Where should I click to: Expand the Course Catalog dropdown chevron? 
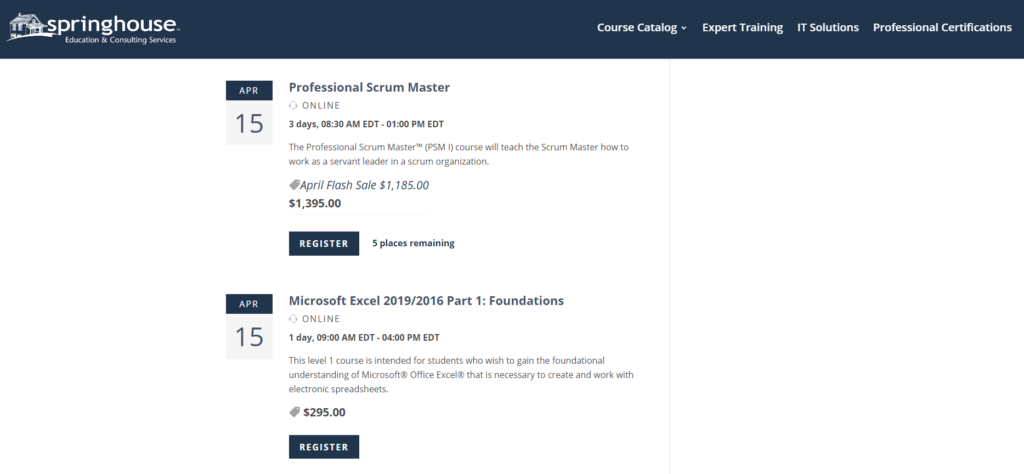(x=684, y=28)
